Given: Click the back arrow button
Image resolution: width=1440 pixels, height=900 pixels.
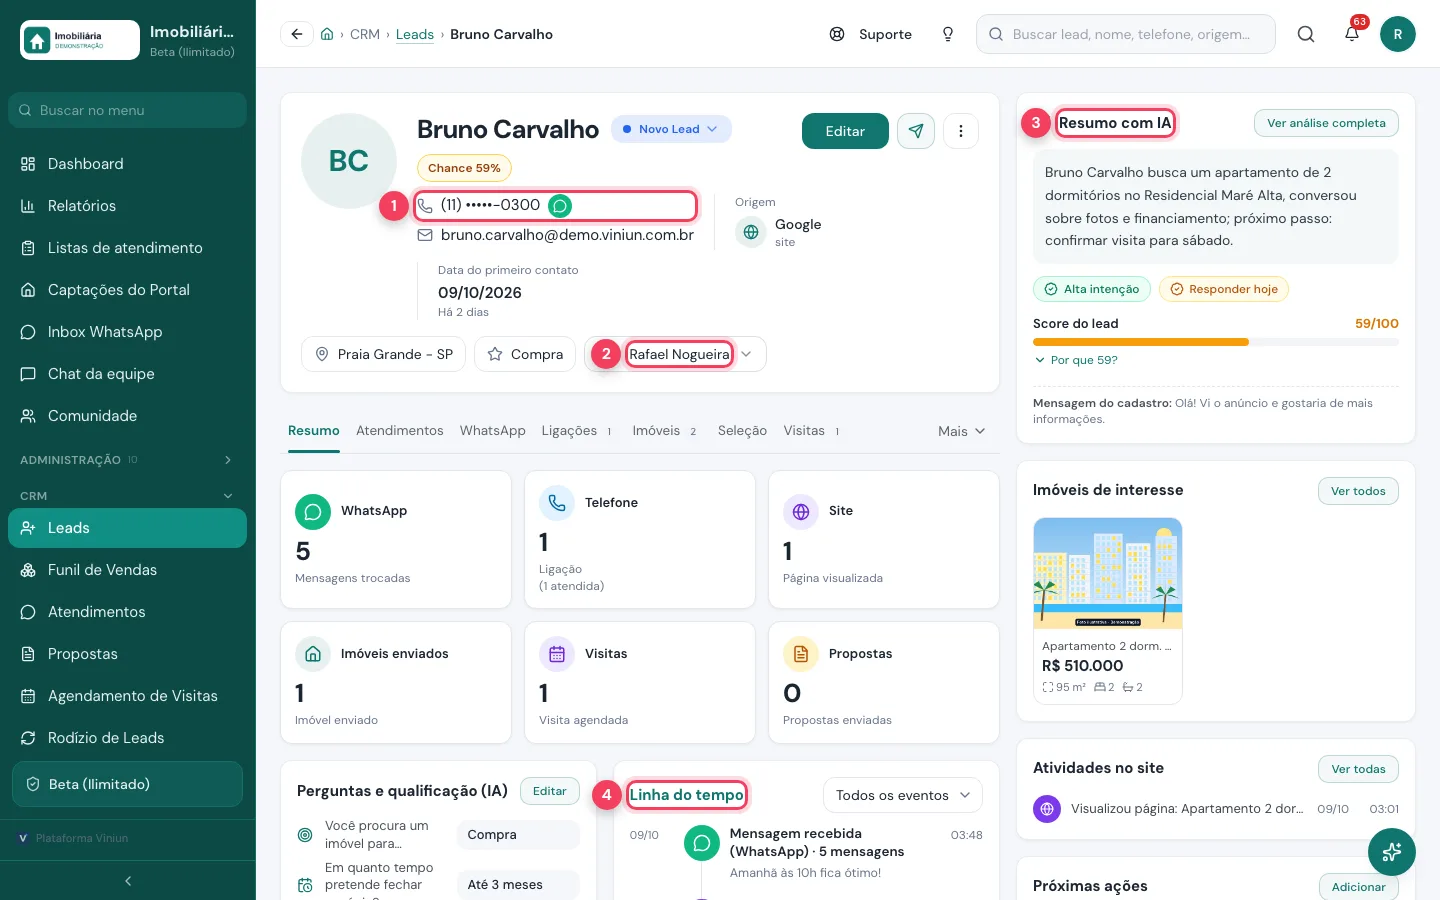Looking at the screenshot, I should point(296,34).
